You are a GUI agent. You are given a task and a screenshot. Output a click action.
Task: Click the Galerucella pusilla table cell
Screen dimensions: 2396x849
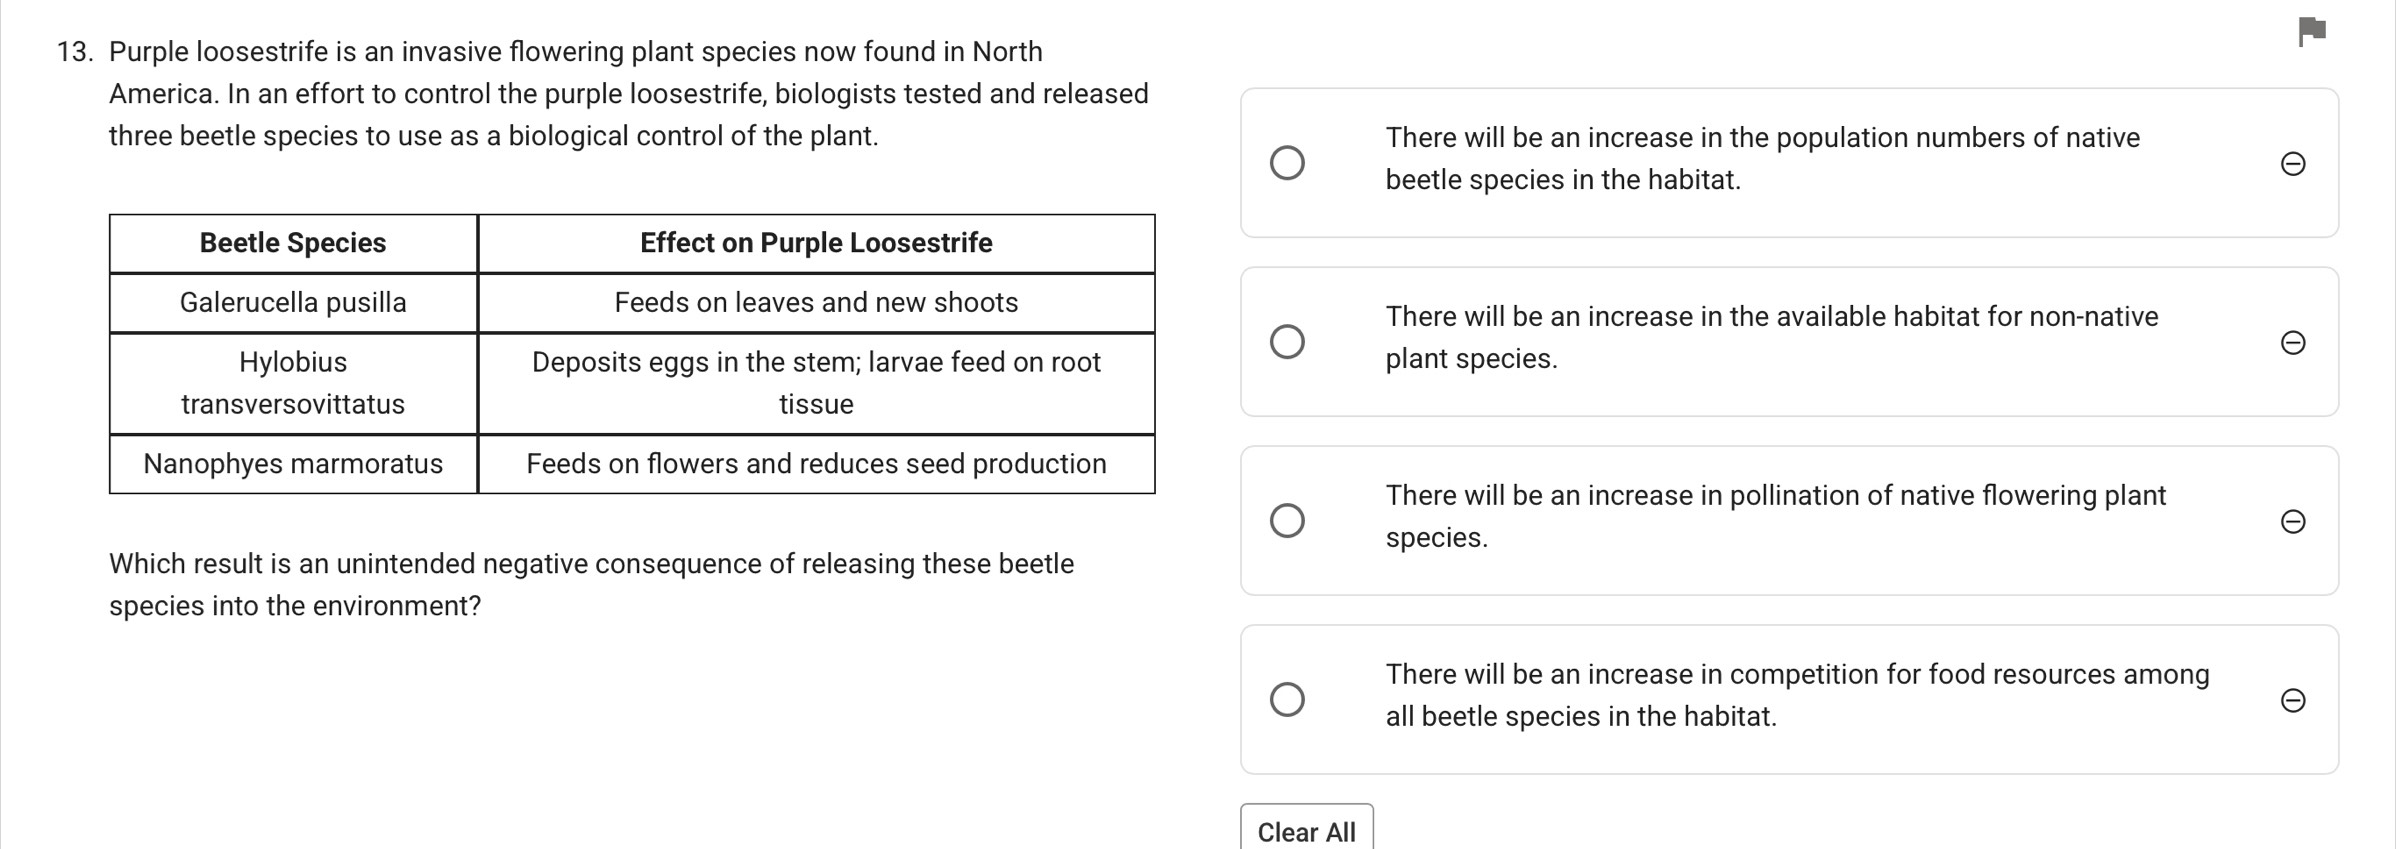293,302
